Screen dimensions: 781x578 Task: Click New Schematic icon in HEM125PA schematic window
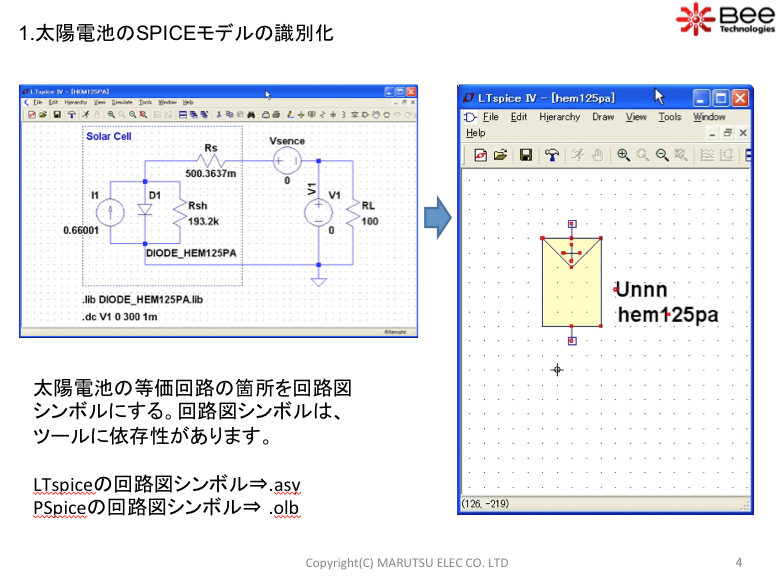[x=32, y=115]
